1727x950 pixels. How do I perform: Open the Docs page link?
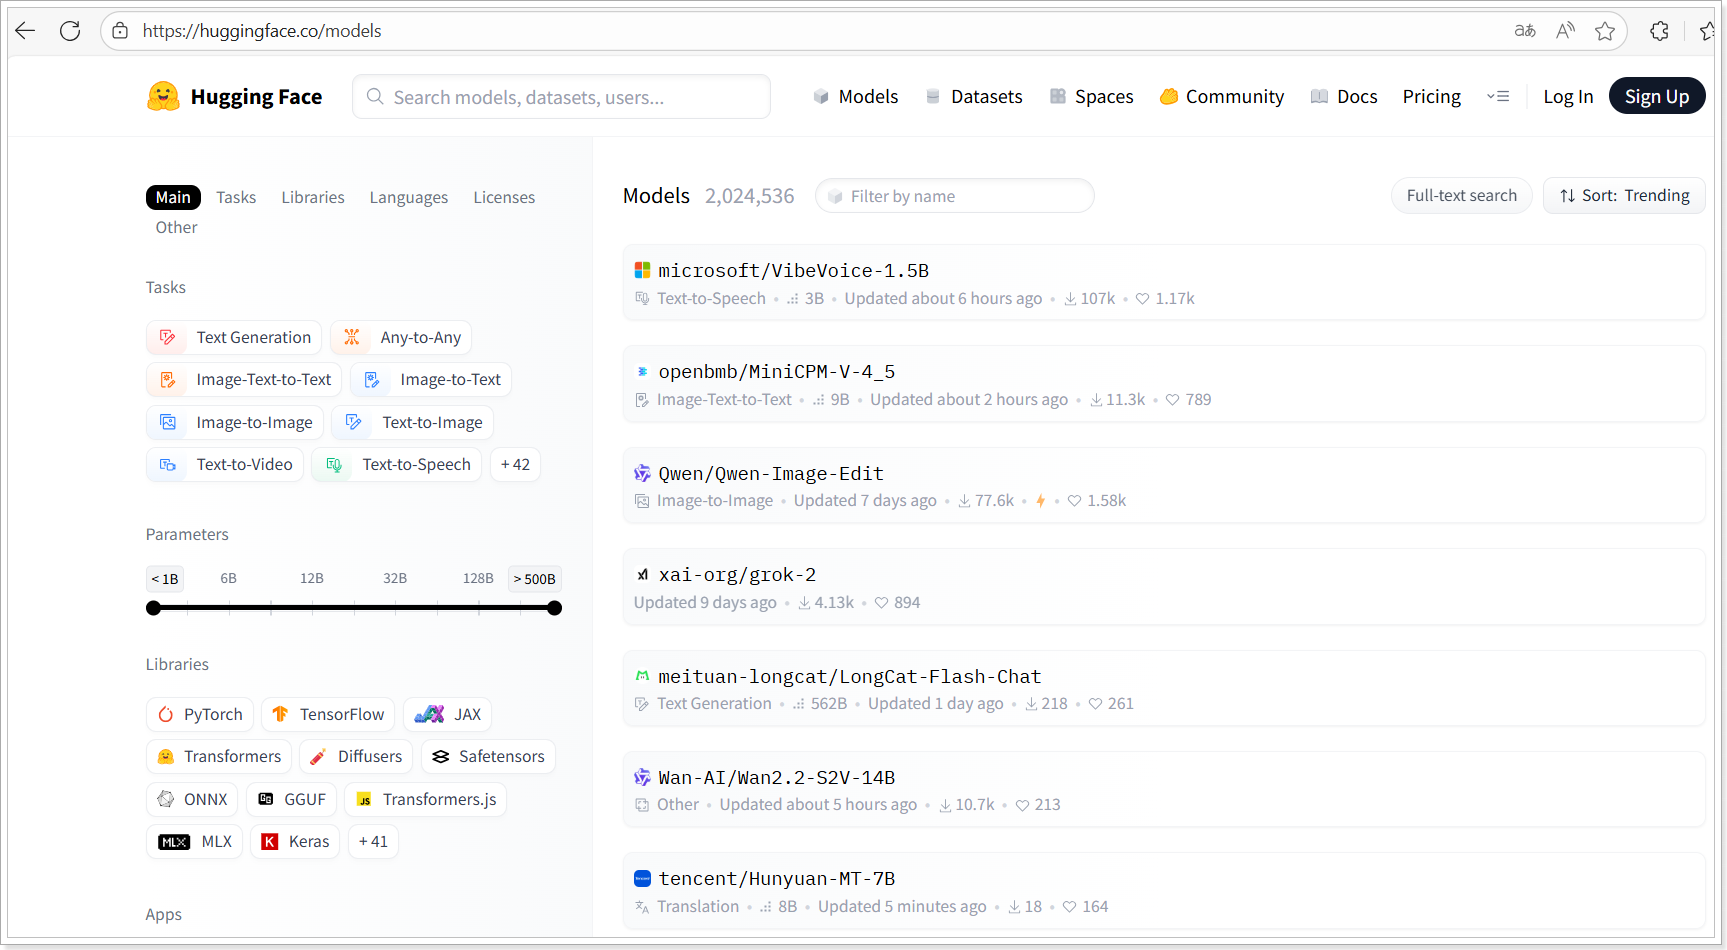coord(1344,96)
